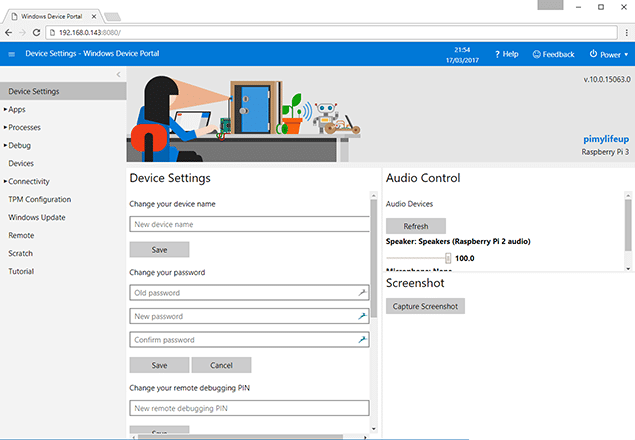Click the Confirm password reveal icon

point(362,340)
